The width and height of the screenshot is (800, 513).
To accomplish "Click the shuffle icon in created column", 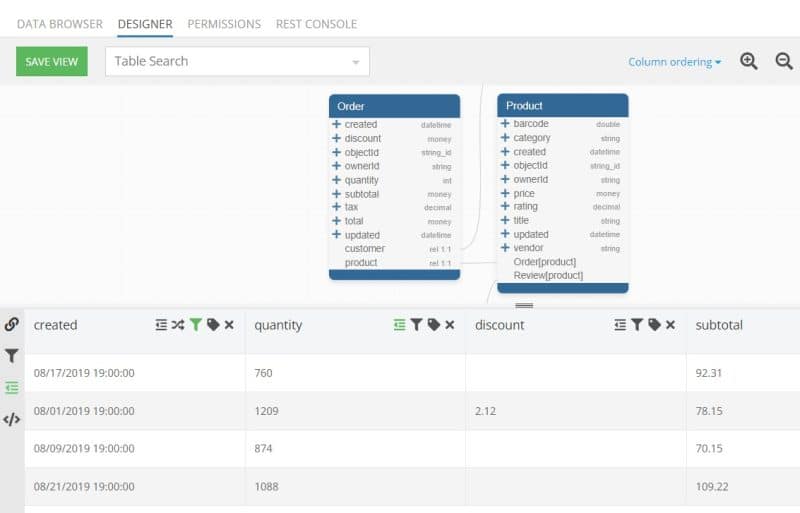I will click(178, 325).
